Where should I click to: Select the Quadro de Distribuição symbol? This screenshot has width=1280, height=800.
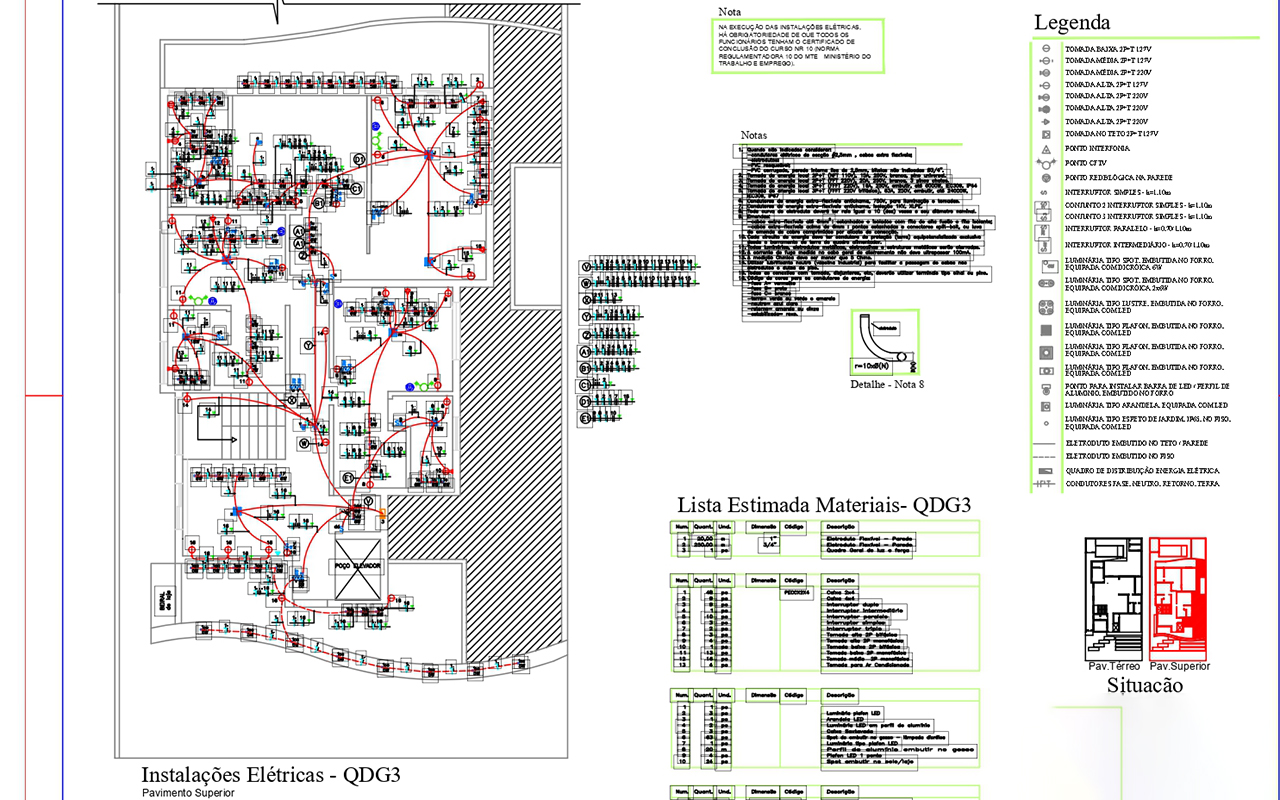[1045, 471]
